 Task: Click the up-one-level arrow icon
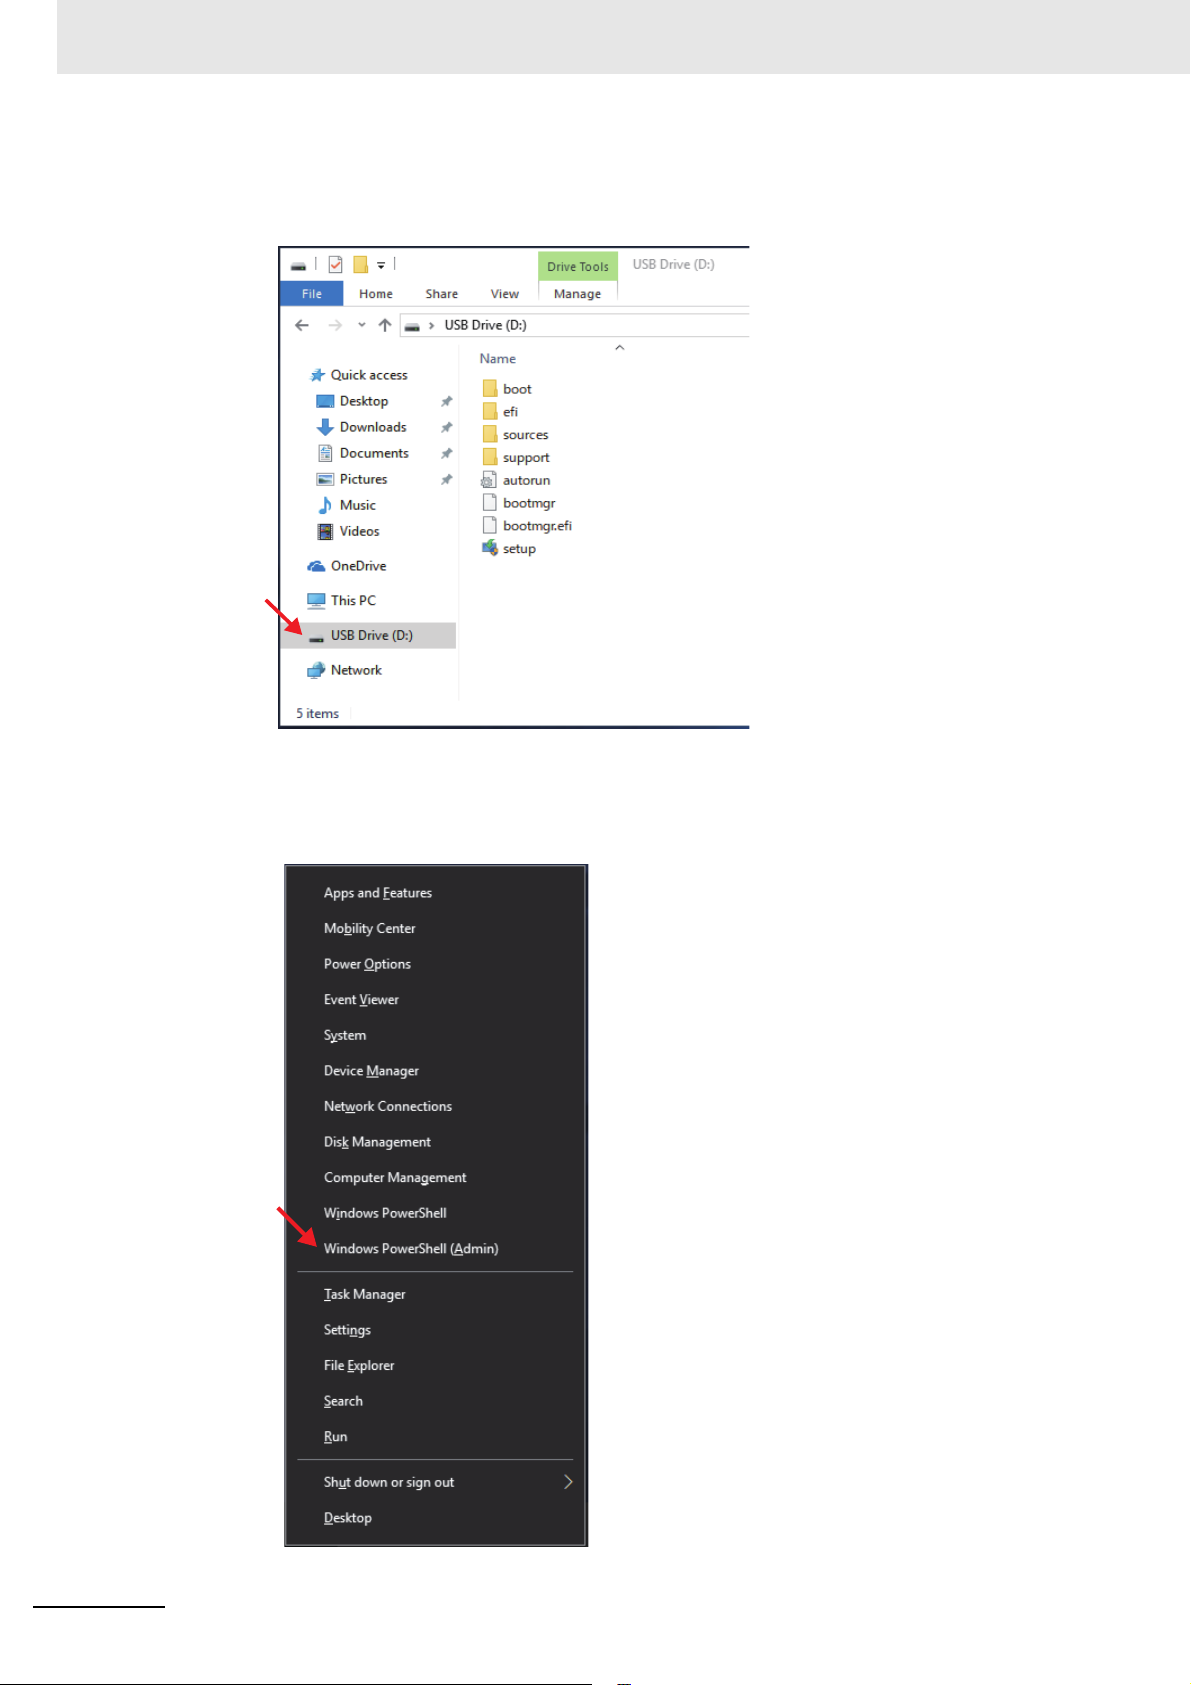[x=385, y=325]
